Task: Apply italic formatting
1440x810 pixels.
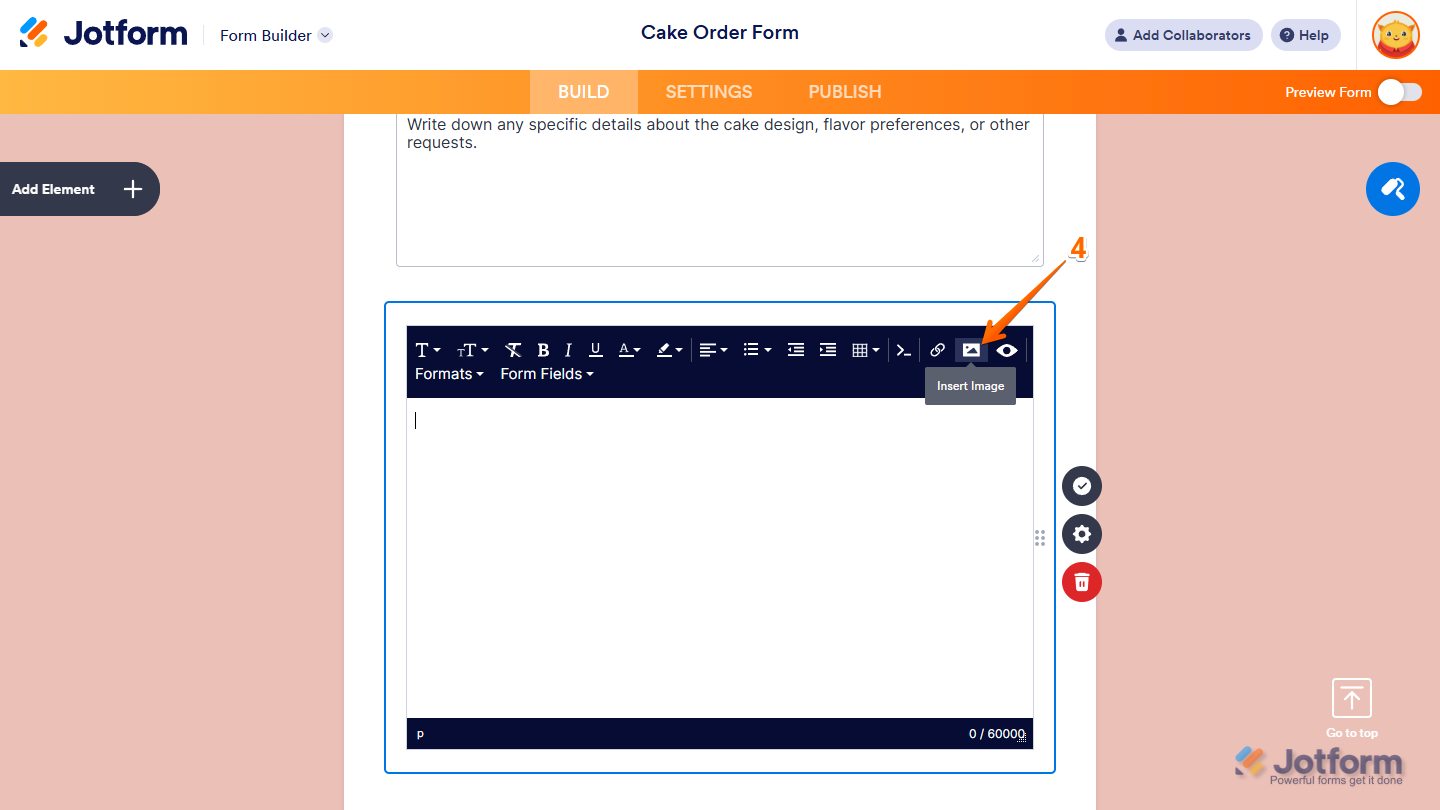Action: pyautogui.click(x=567, y=350)
